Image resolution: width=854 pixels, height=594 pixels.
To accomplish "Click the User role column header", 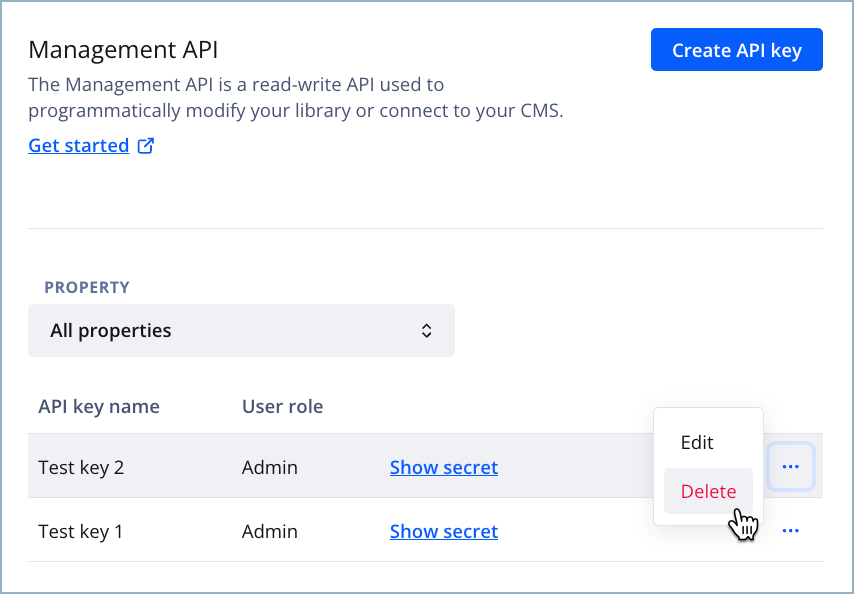I will [x=282, y=407].
